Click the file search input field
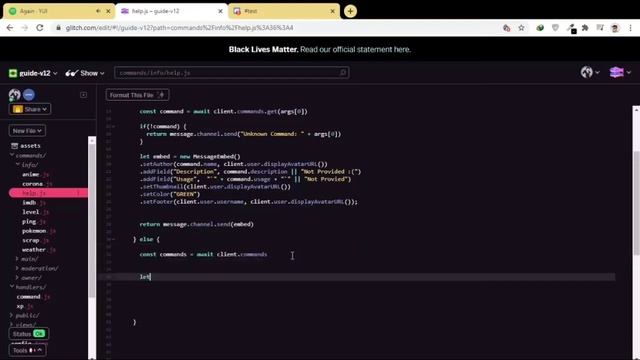The image size is (640, 360). (231, 73)
